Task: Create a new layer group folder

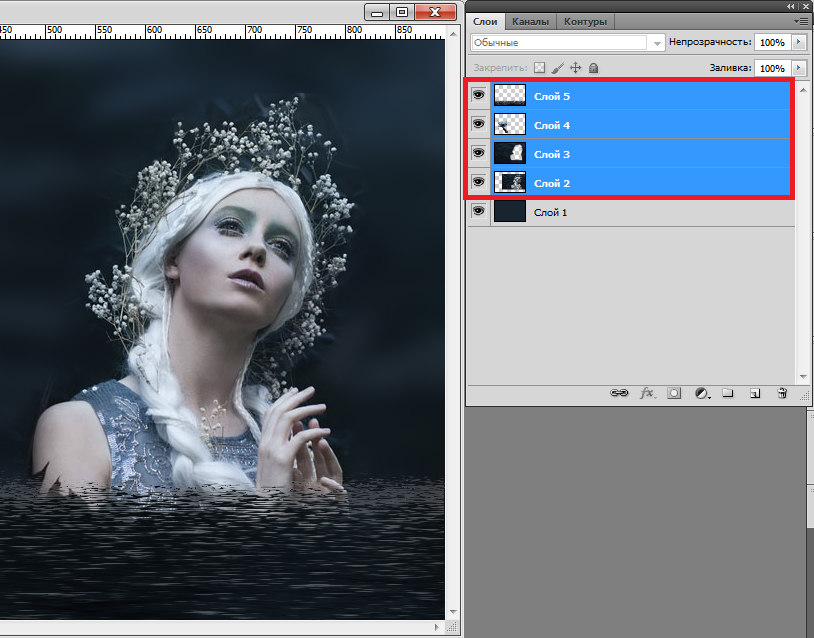Action: coord(728,394)
